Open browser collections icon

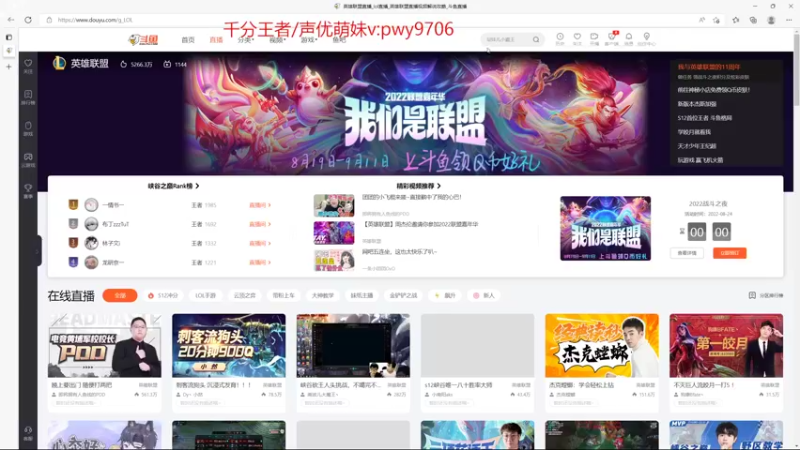tap(753, 20)
